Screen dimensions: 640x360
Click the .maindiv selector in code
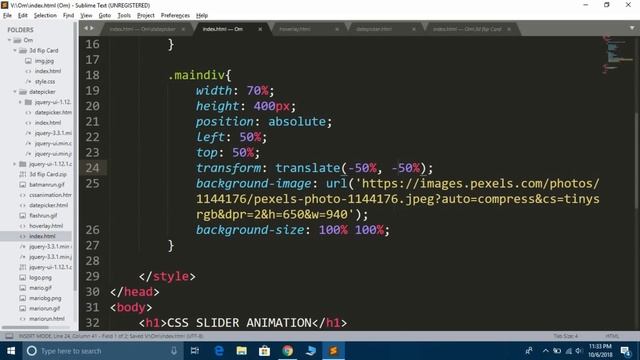(x=196, y=75)
